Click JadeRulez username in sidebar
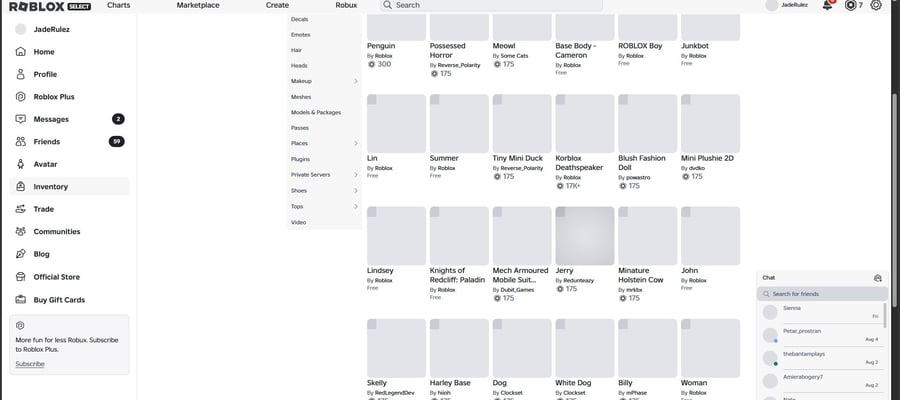The height and width of the screenshot is (400, 900). pos(52,29)
